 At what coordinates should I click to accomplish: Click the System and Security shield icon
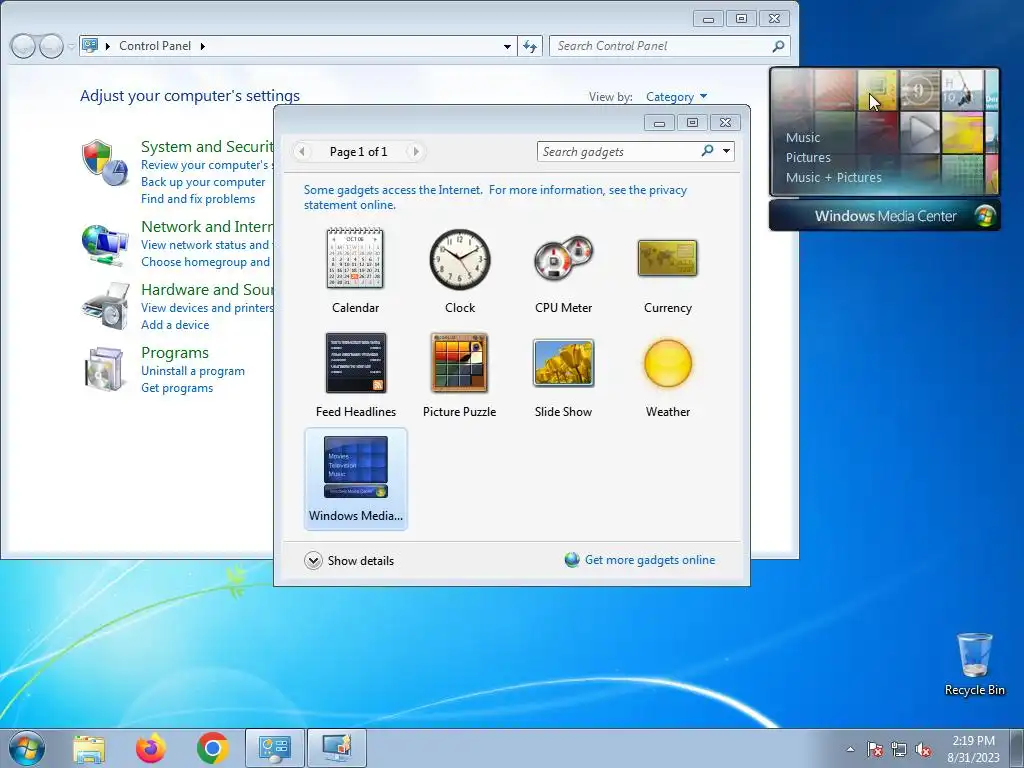[105, 163]
